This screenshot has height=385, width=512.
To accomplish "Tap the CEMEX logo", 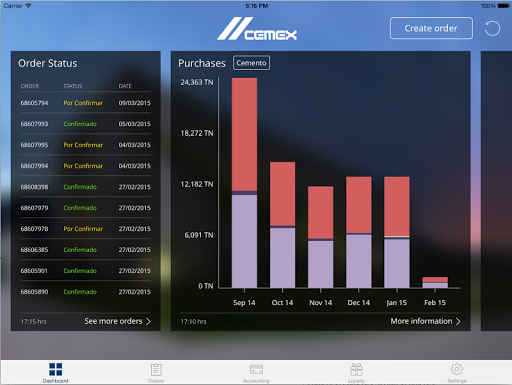I will [257, 29].
